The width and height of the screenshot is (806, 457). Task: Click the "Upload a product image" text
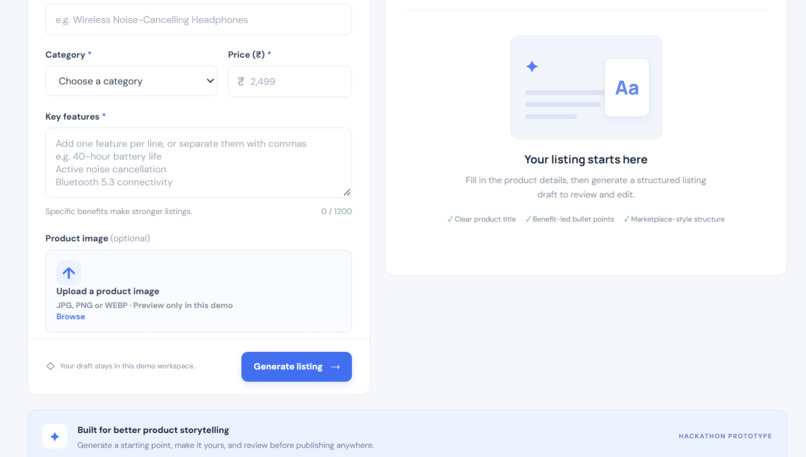[x=108, y=291]
